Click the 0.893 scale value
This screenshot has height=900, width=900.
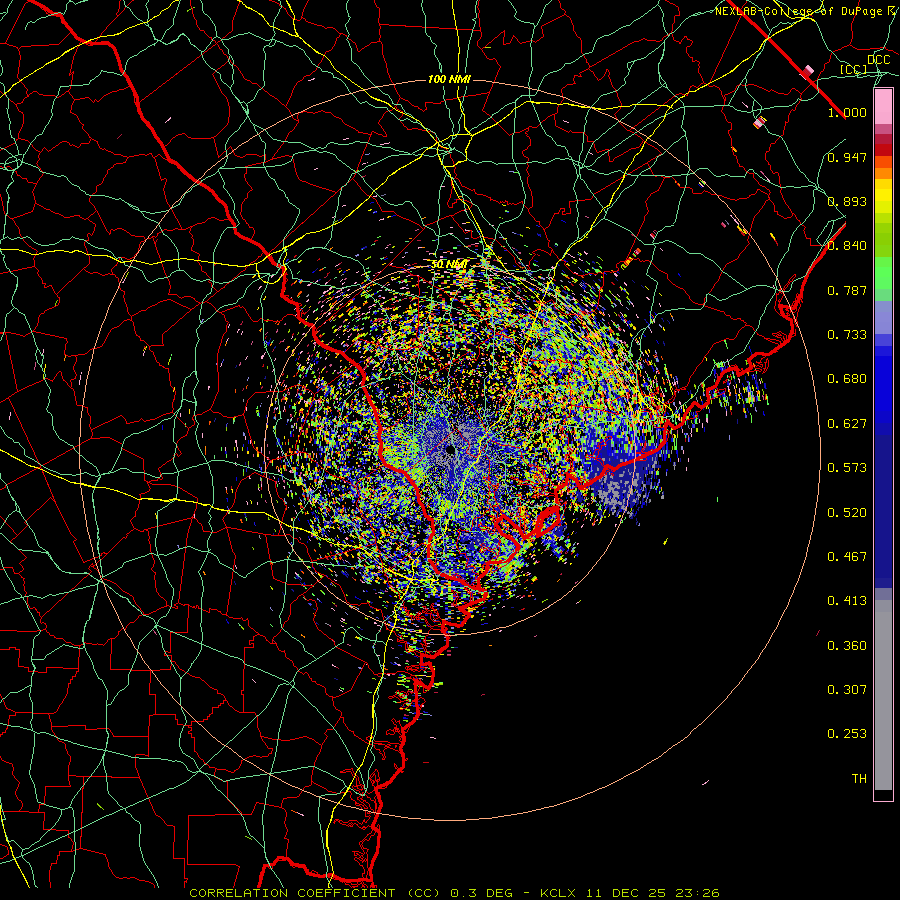[x=847, y=201]
